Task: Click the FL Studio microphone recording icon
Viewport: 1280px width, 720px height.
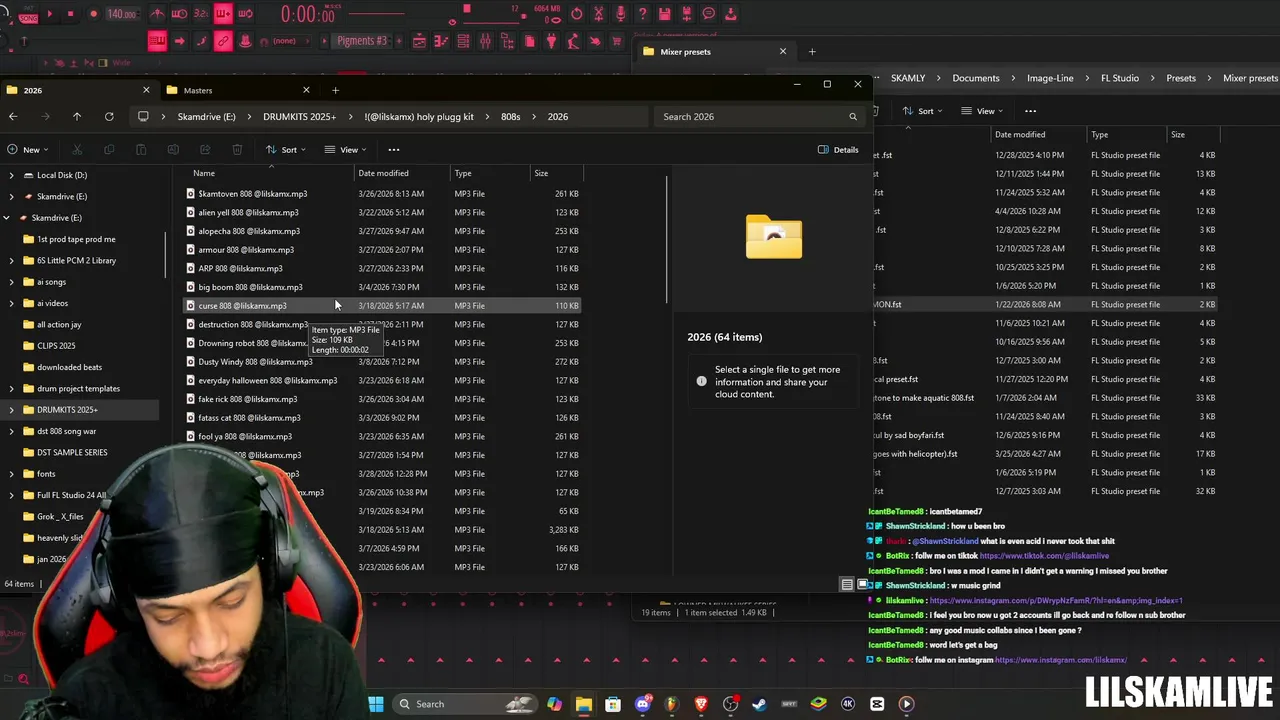Action: point(620,14)
